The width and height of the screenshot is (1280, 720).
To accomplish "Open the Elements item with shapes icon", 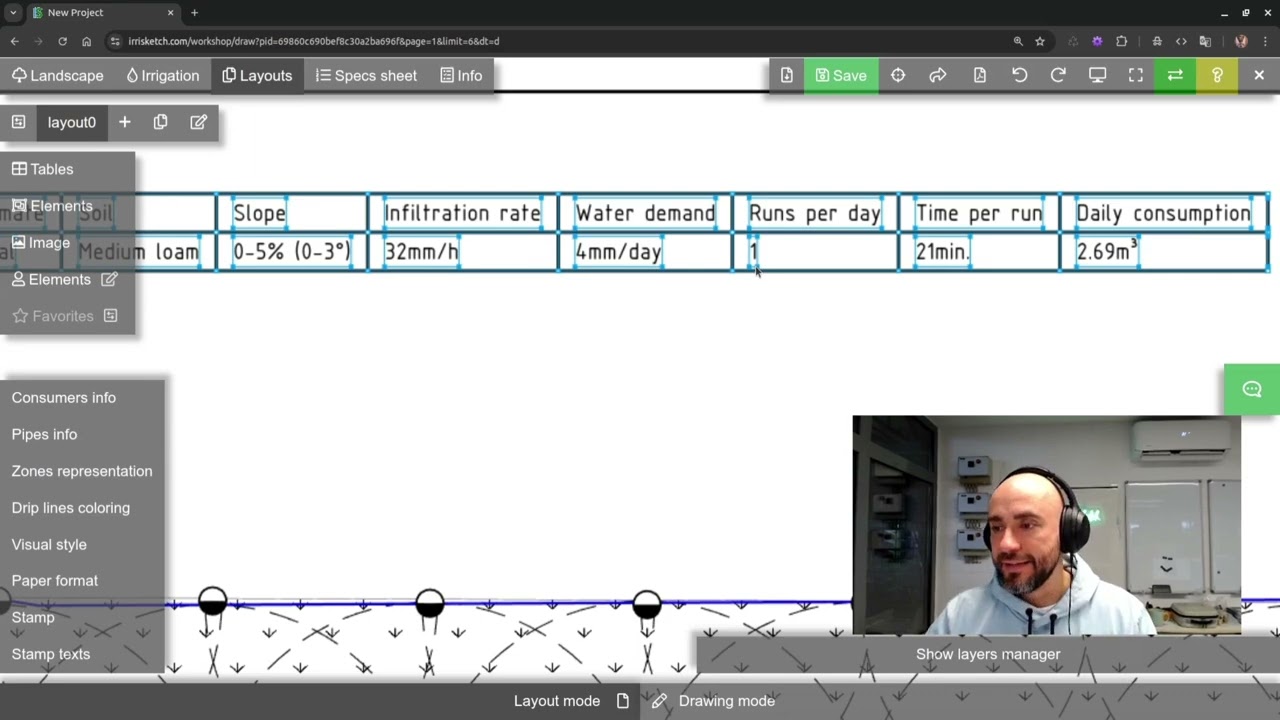I will coord(52,206).
